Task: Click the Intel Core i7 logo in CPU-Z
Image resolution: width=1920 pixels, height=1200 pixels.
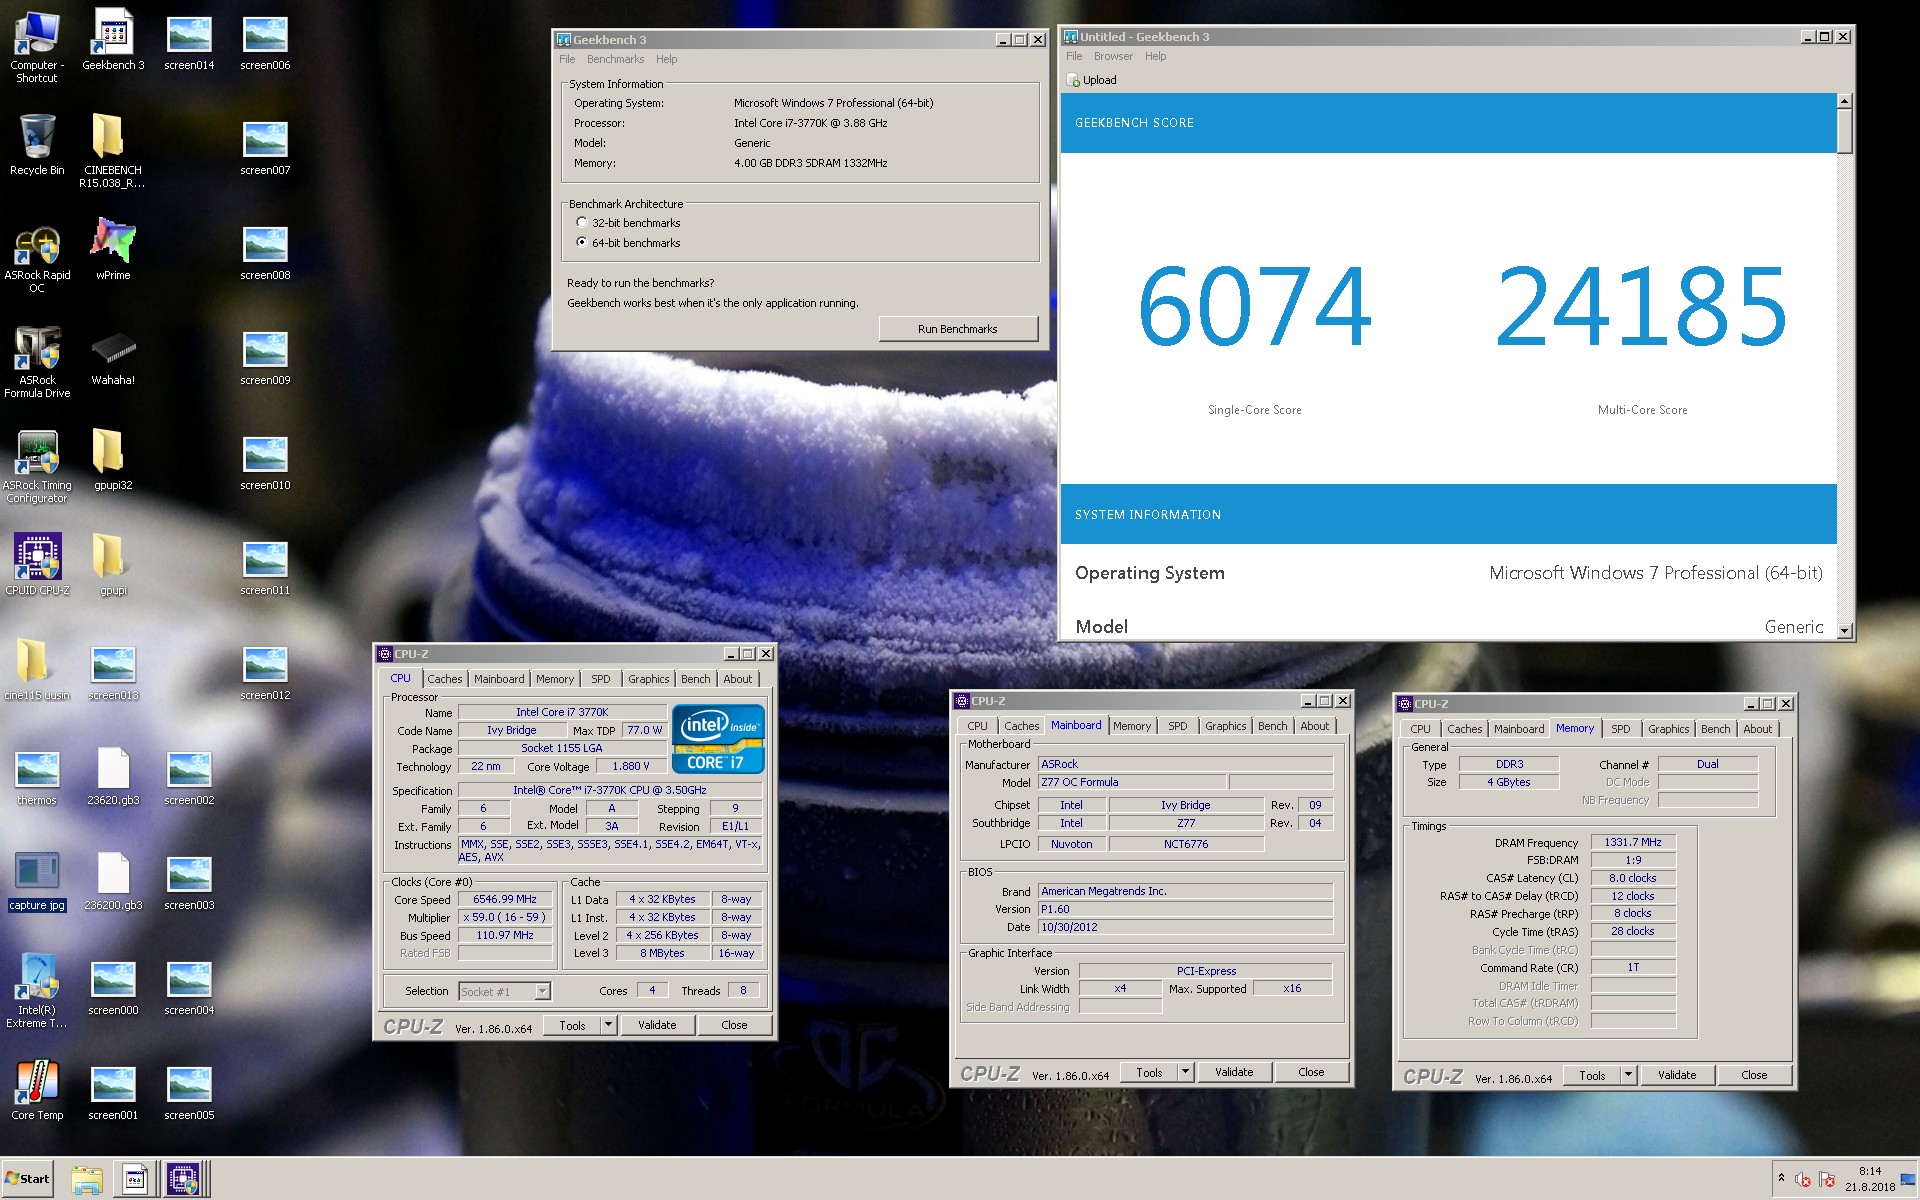Action: pyautogui.click(x=717, y=739)
